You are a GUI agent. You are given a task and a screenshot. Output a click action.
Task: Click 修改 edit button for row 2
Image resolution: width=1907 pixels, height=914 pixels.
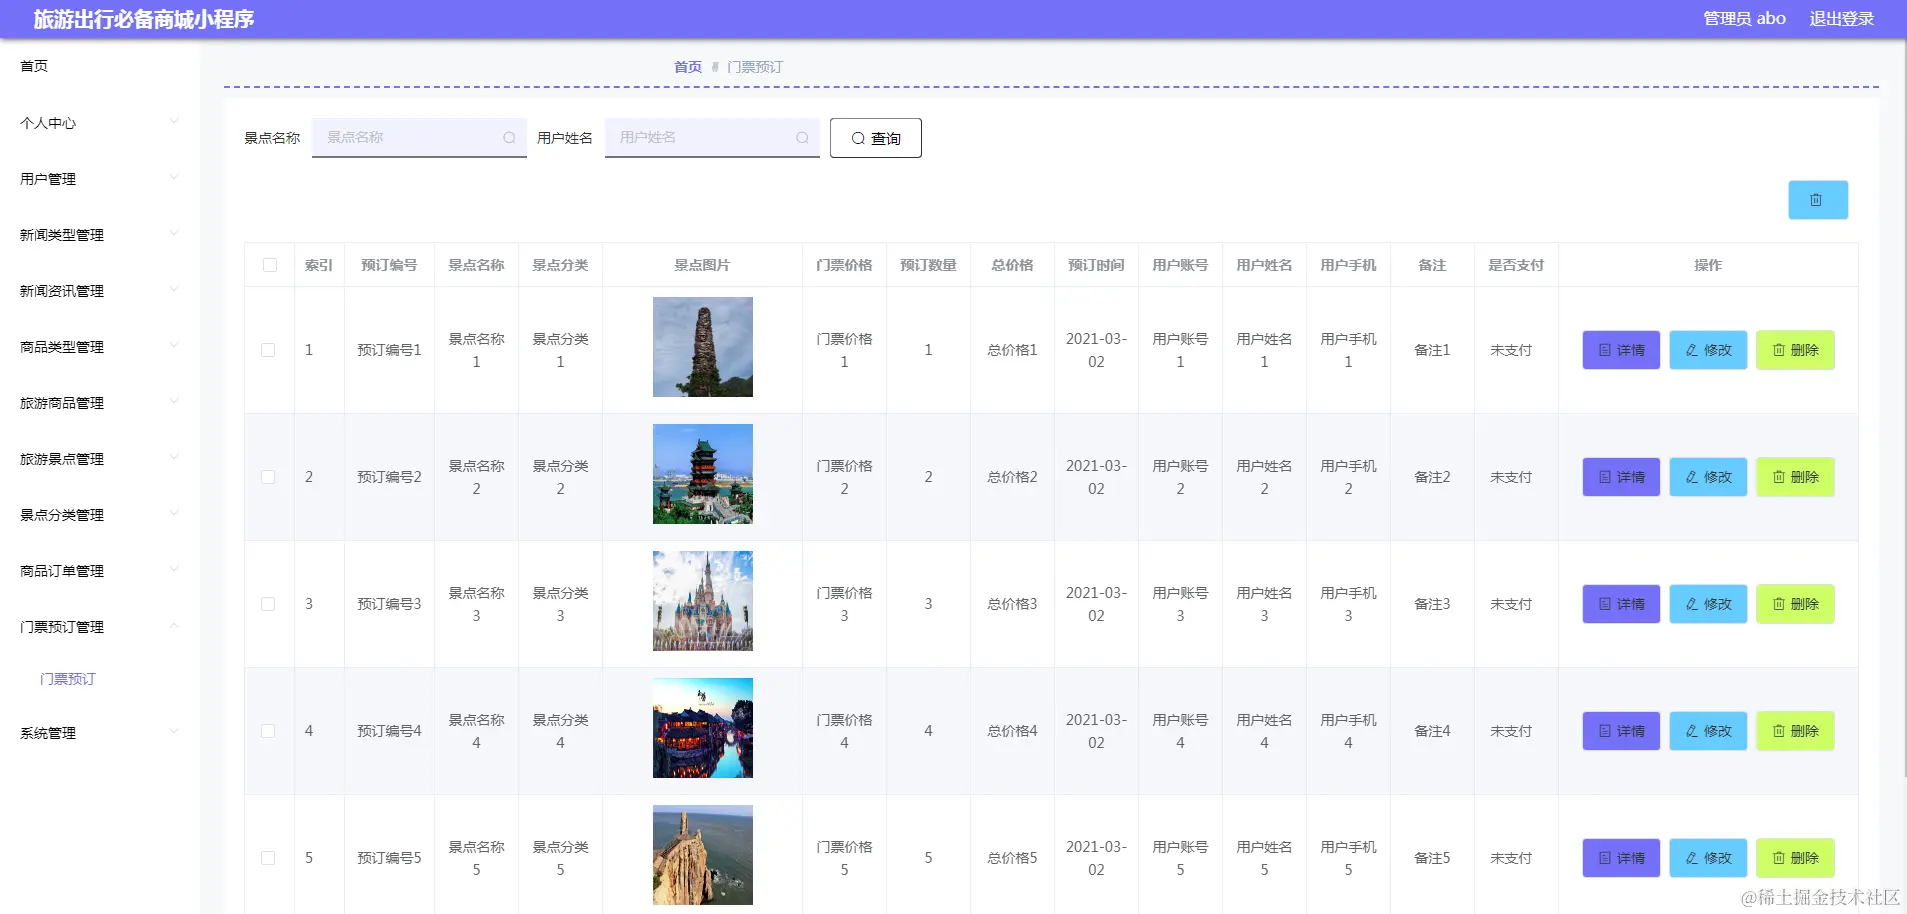[x=1708, y=477]
